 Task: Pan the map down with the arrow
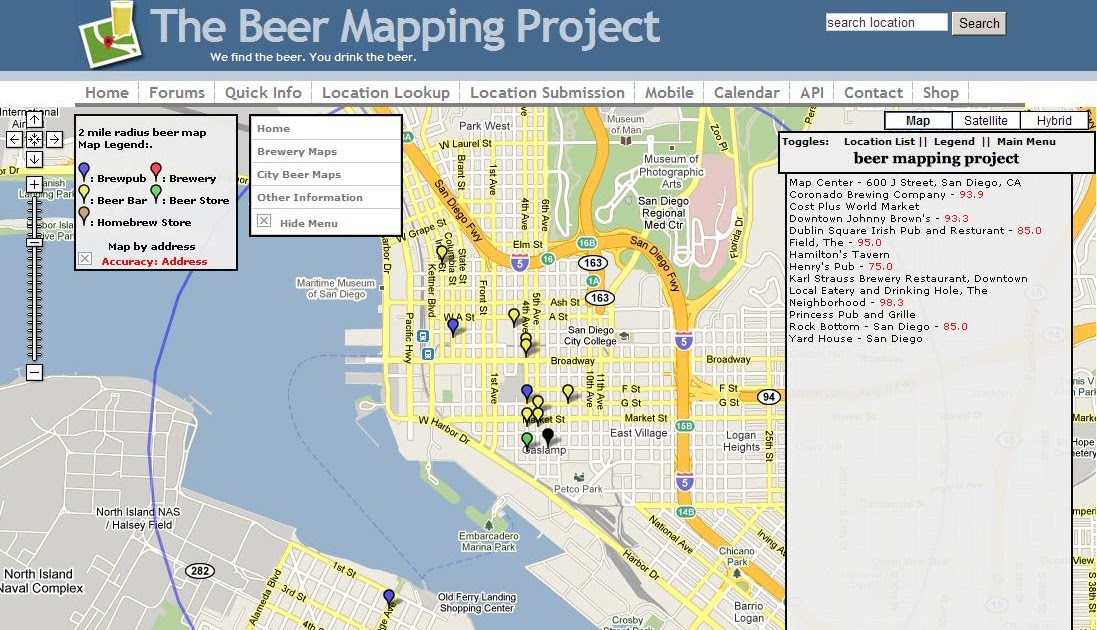(x=34, y=159)
